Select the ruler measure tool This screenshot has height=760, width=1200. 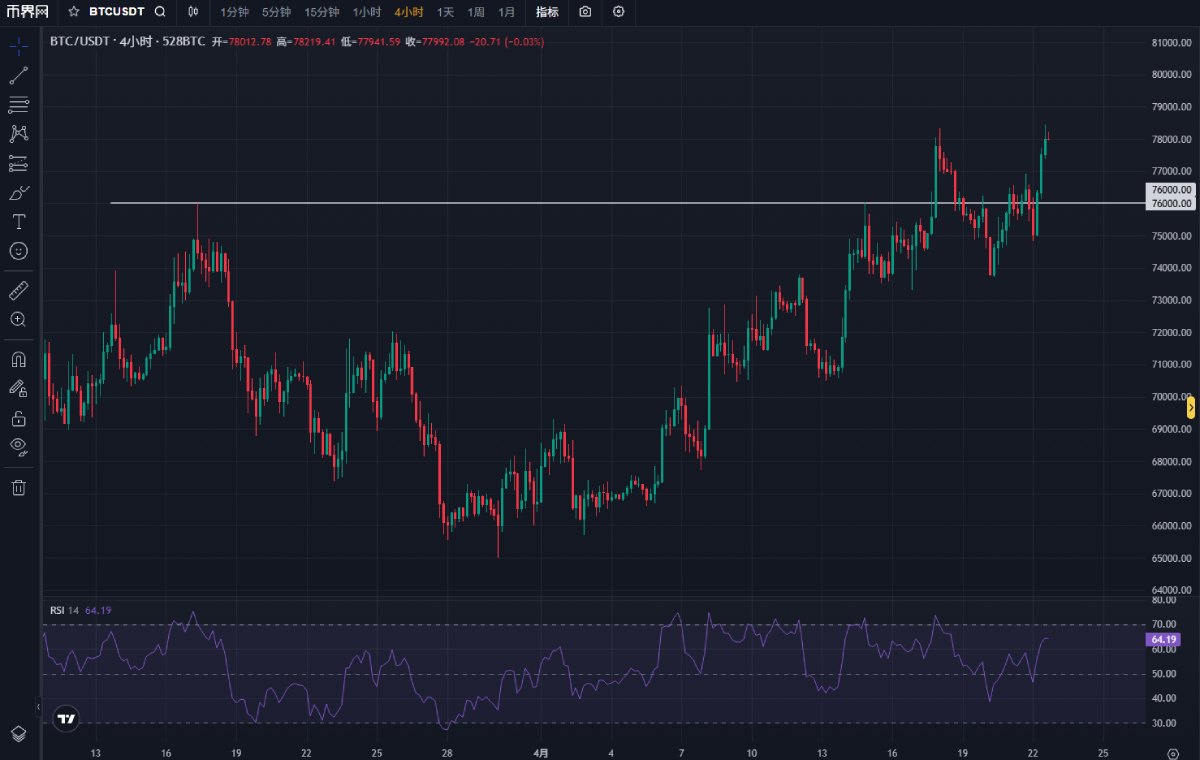[x=18, y=290]
